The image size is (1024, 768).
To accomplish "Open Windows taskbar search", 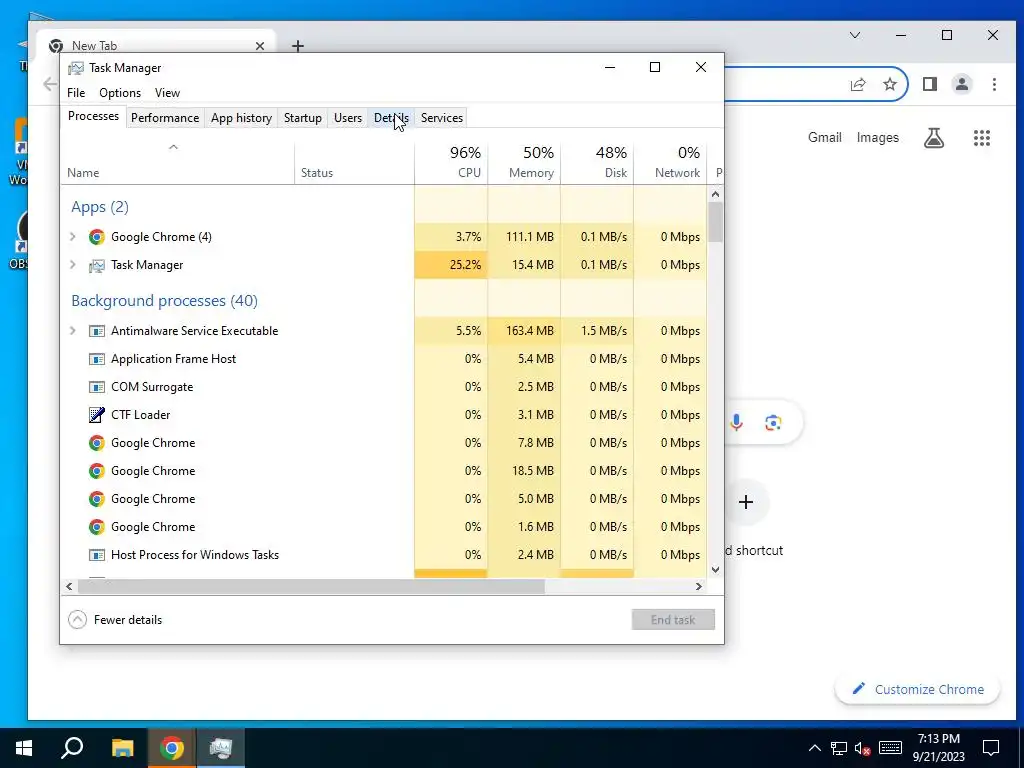I will [72, 748].
